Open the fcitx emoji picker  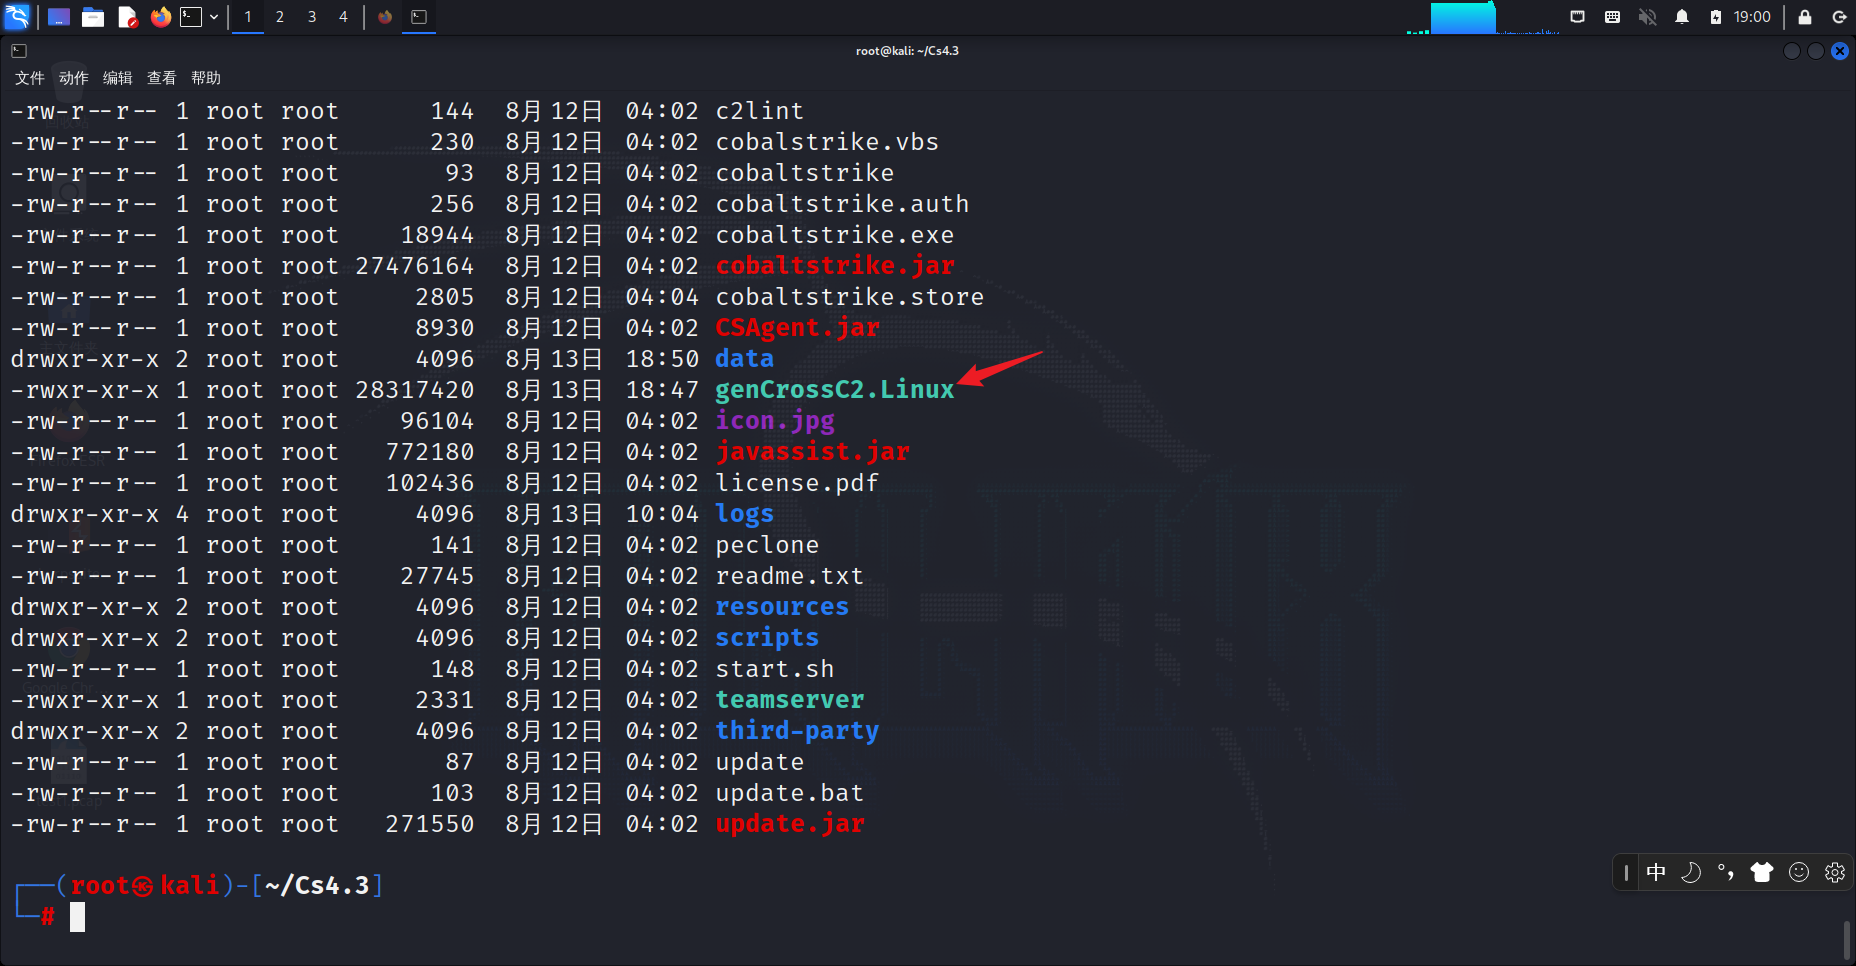1799,872
